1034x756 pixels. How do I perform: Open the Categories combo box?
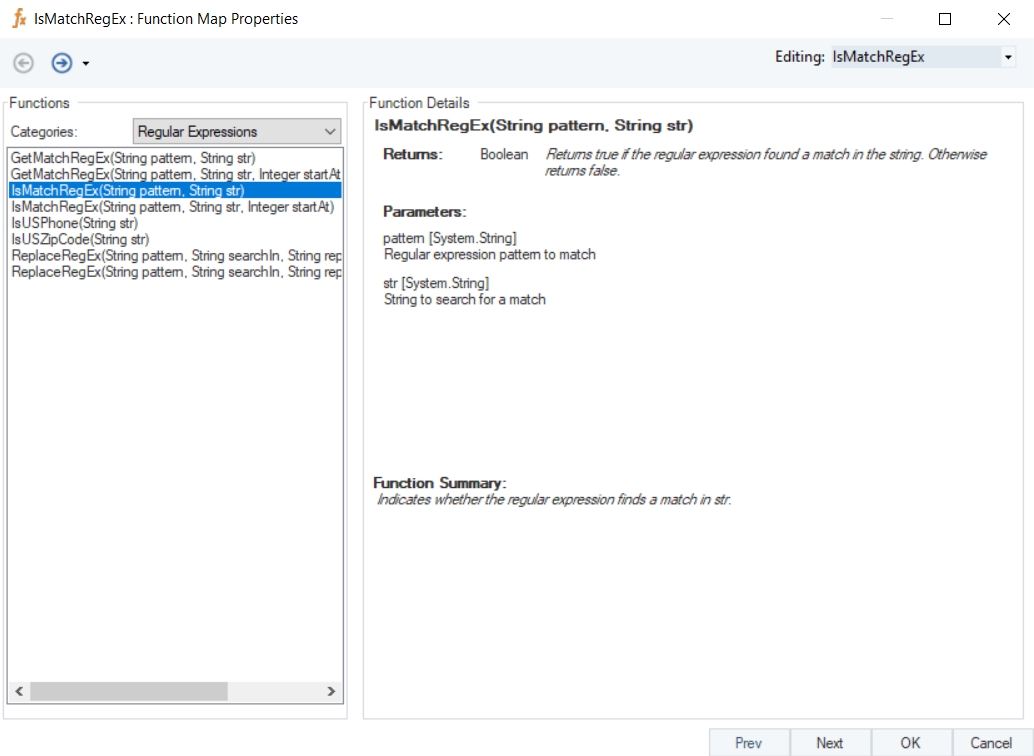(x=237, y=131)
